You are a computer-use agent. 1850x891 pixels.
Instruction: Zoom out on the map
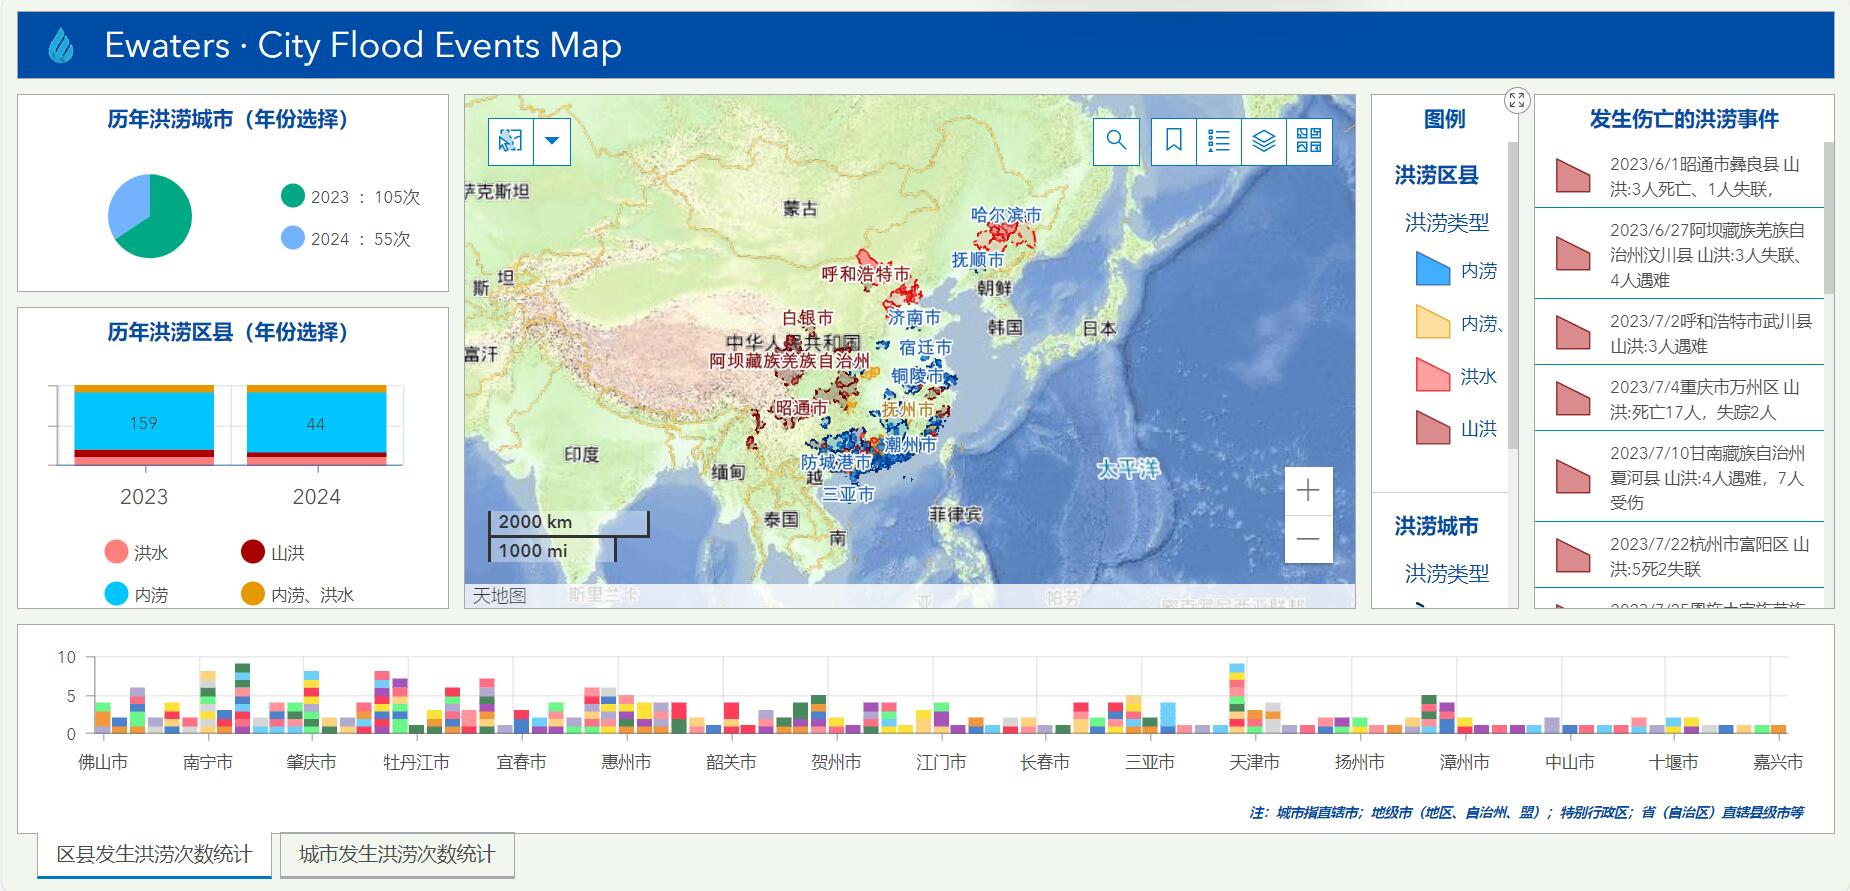(1308, 540)
